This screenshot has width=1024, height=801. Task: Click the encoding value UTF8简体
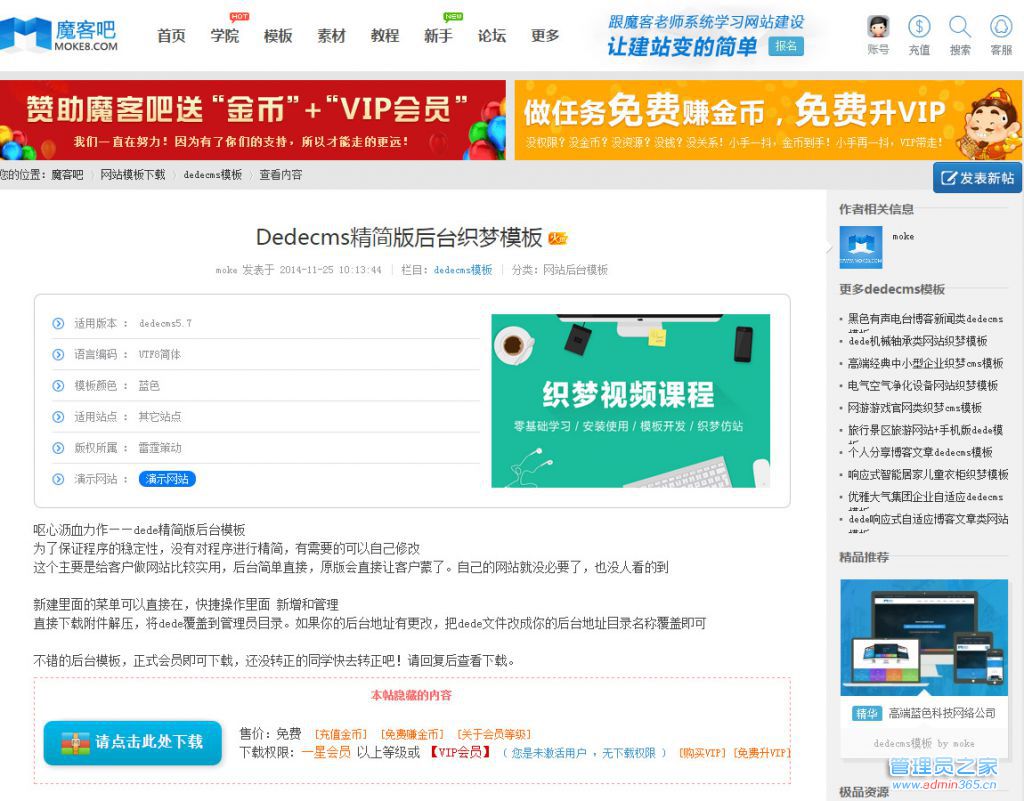pyautogui.click(x=160, y=354)
